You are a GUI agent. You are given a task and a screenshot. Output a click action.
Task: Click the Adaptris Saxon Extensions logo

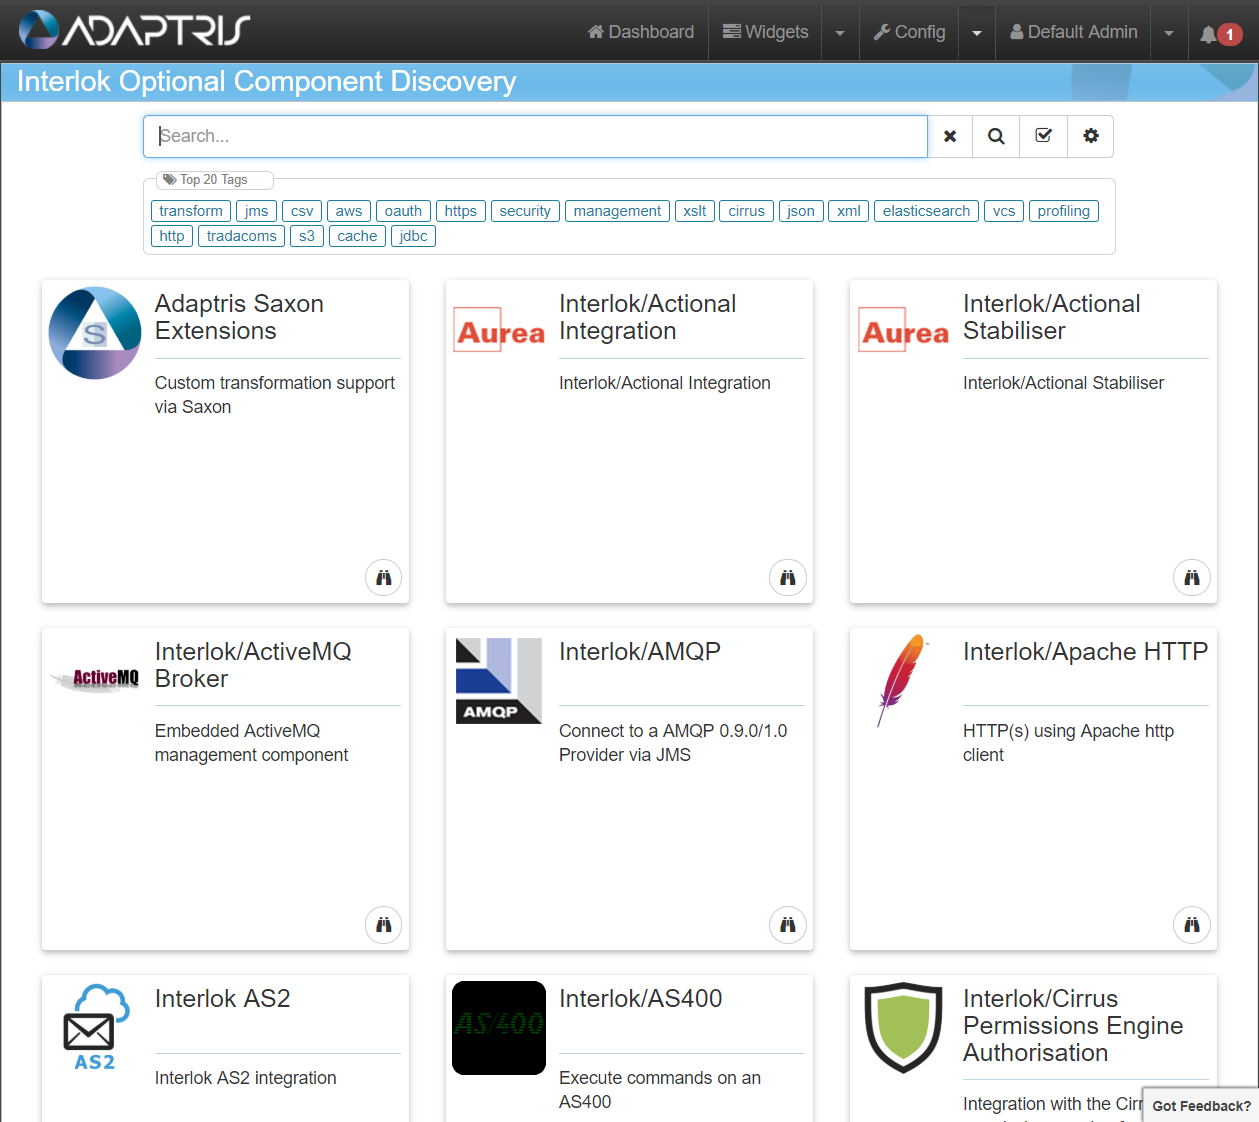(x=95, y=333)
